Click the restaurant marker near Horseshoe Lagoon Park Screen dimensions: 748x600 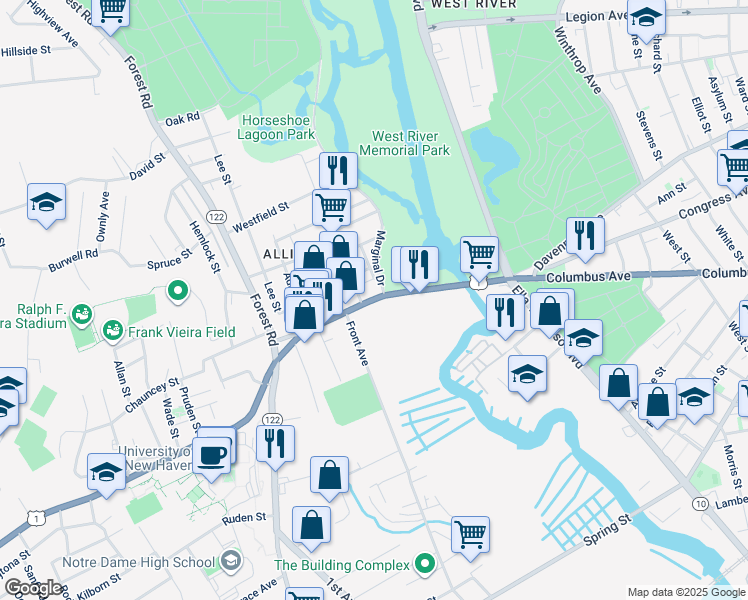tap(338, 171)
